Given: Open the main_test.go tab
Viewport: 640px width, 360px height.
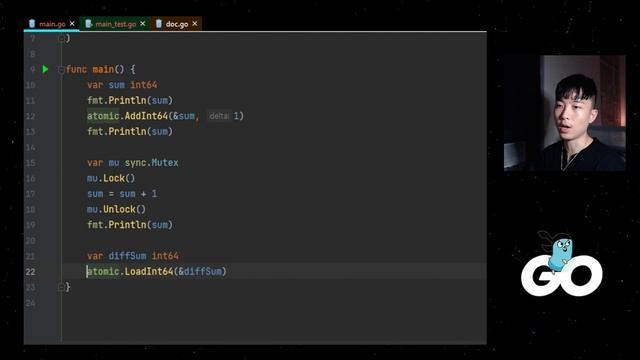Looking at the screenshot, I should [x=116, y=24].
